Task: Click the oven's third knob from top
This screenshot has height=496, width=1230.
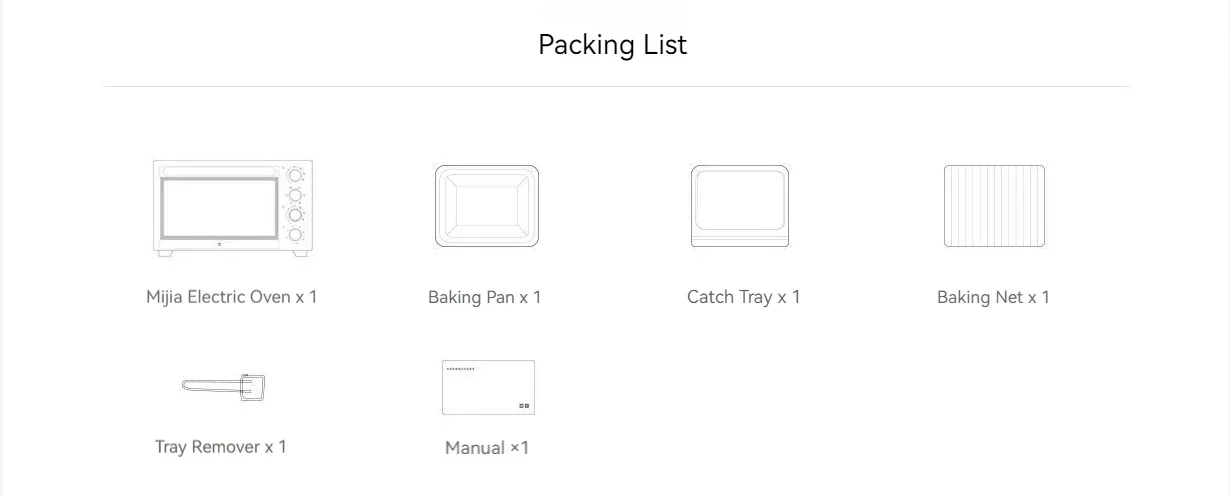Action: 296,214
